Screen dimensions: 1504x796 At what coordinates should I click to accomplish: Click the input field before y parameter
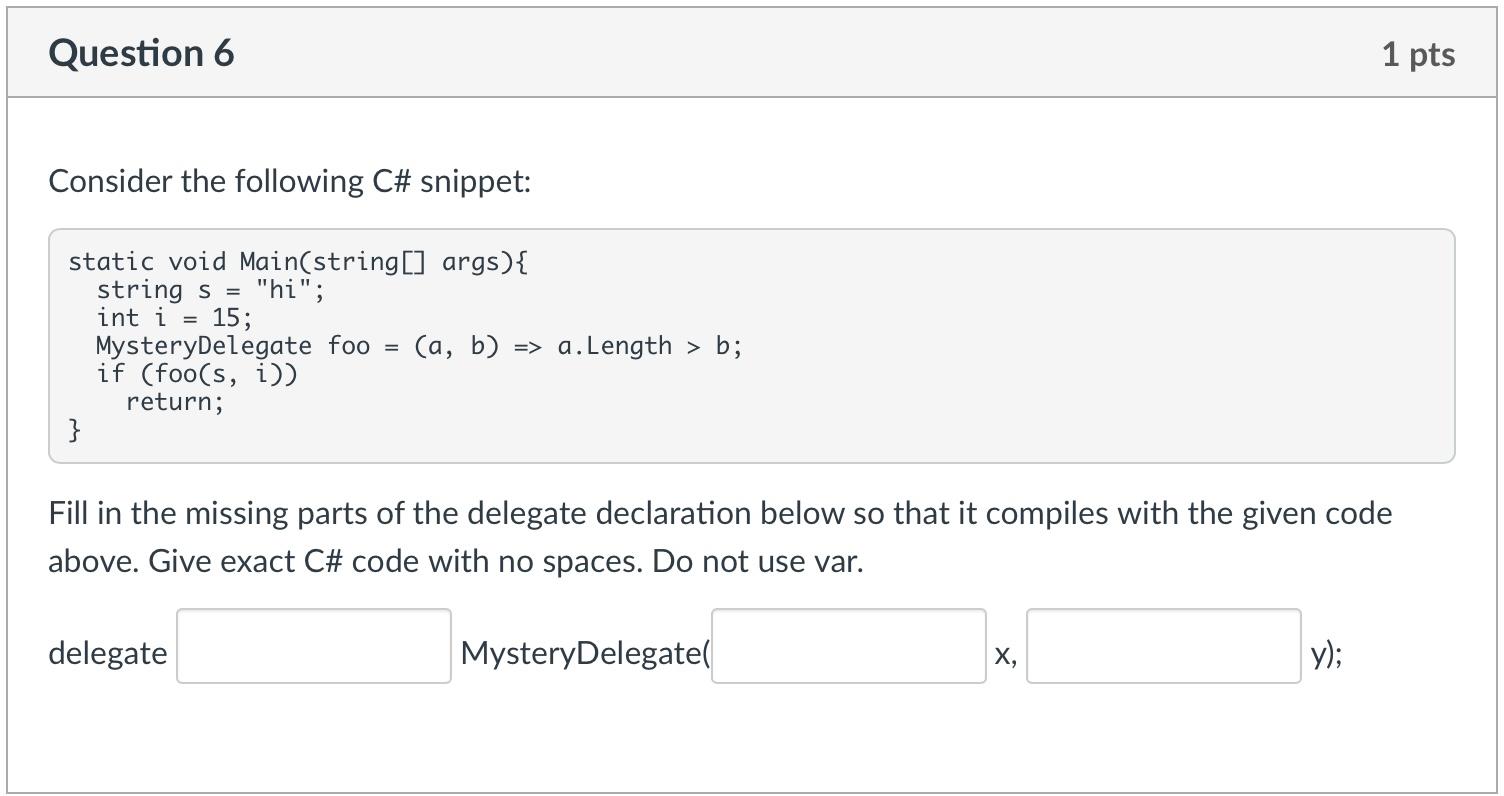1162,647
